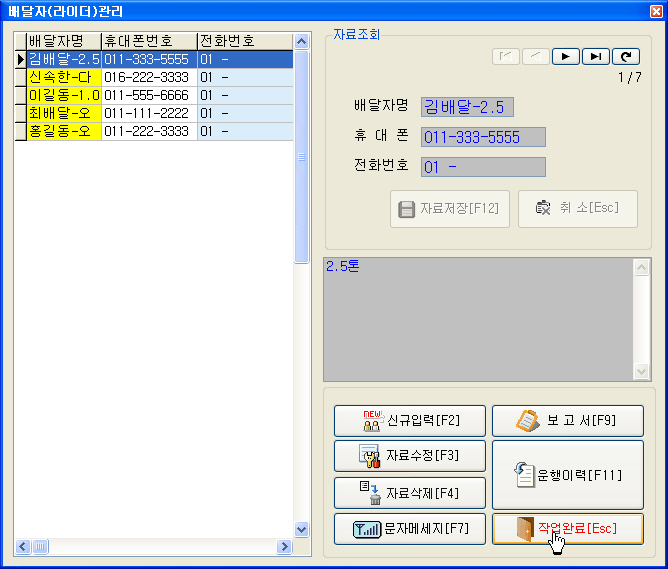Click mobile number 016-222-3333 cell

click(x=149, y=78)
